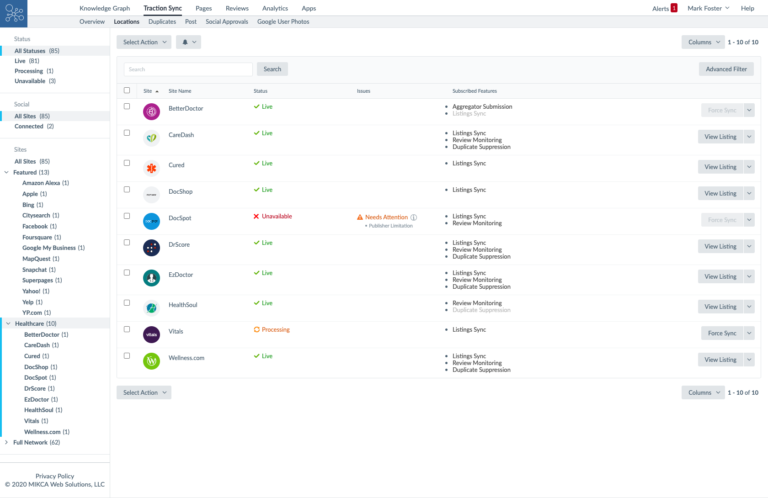The height and width of the screenshot is (498, 768).
Task: Click the DocShop site logo
Action: 151,195
